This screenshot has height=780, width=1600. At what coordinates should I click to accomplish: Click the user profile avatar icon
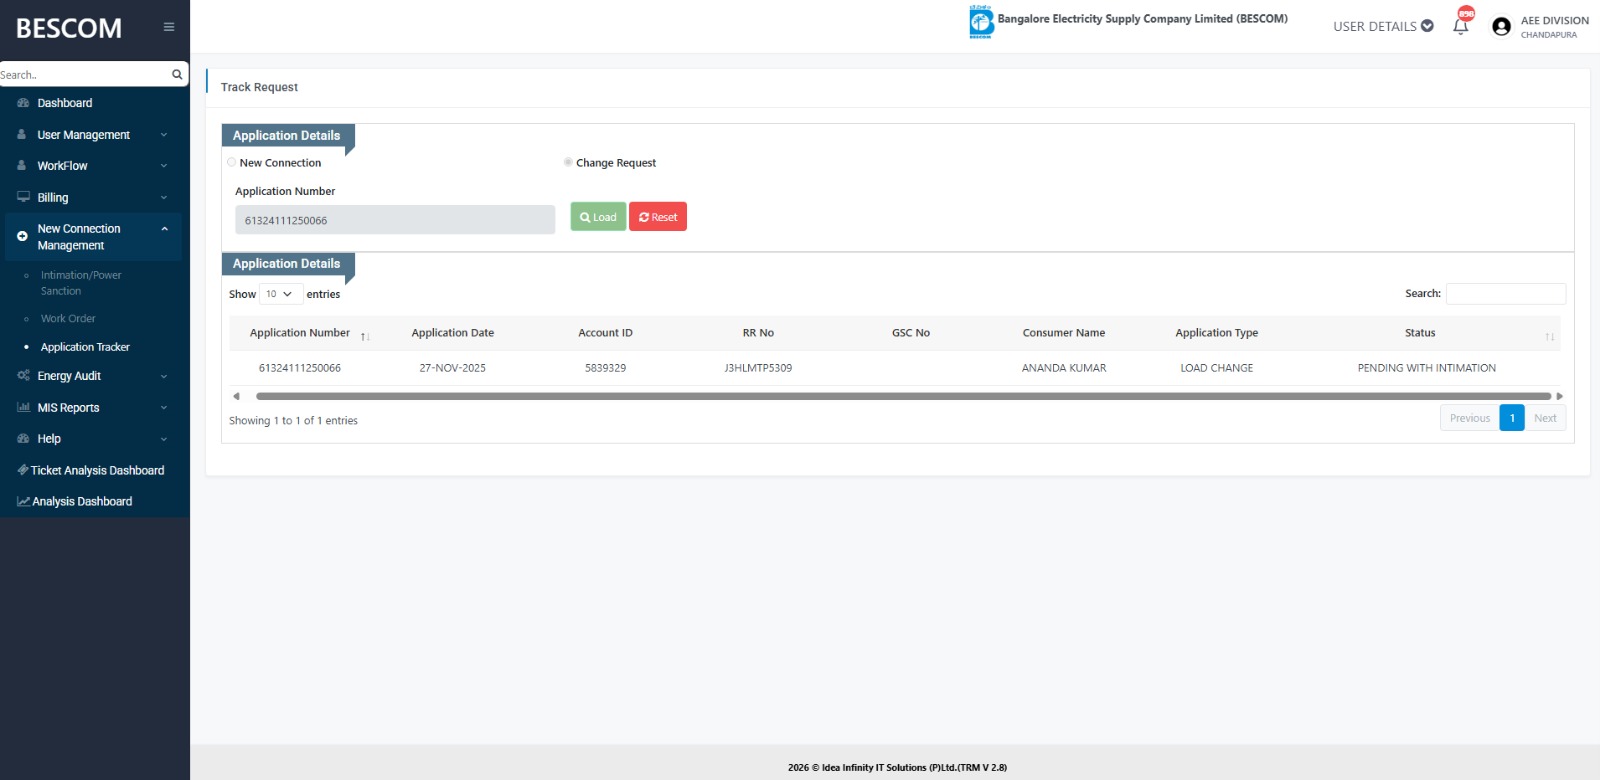click(1501, 27)
